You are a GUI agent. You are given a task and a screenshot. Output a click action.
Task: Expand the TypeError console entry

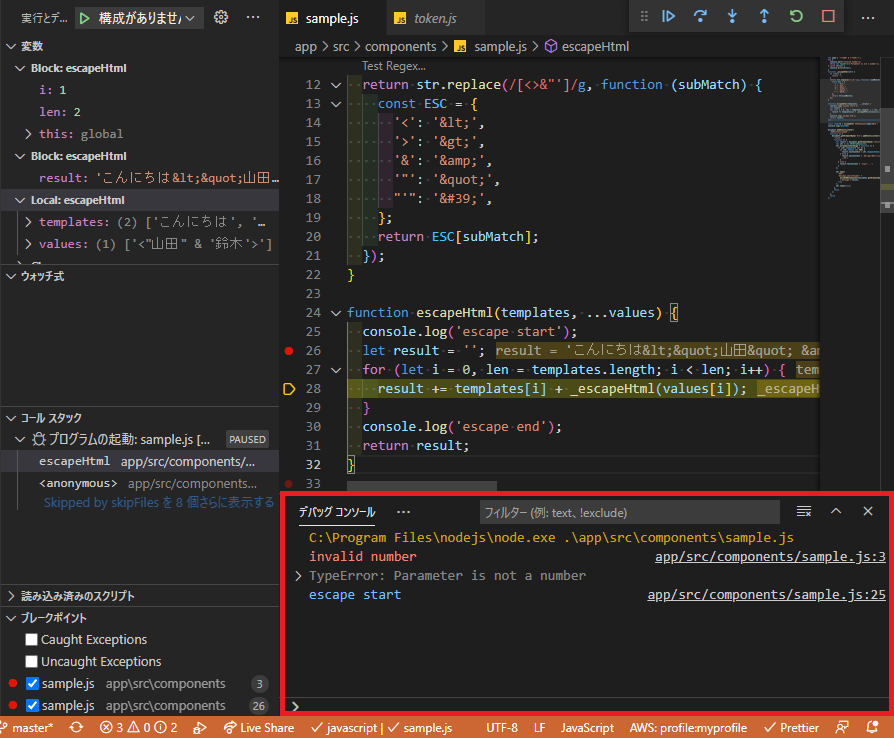(x=298, y=576)
